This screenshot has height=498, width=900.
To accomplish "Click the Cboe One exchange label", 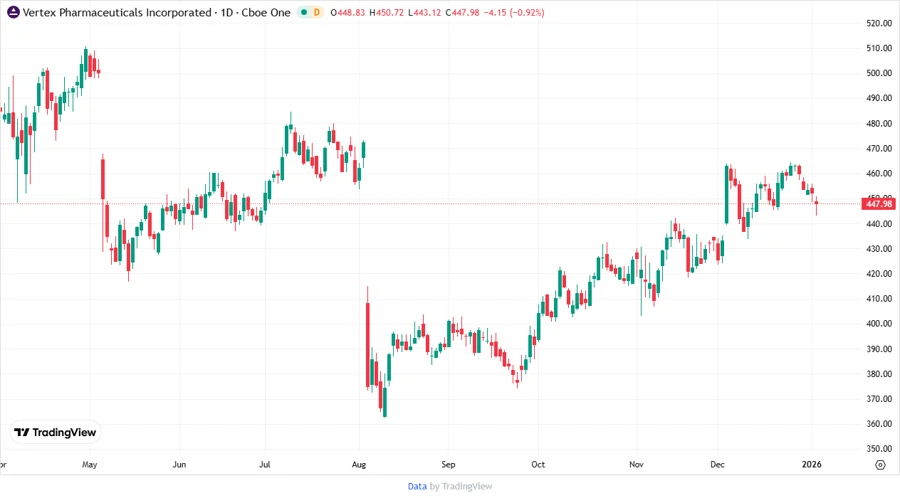I will [x=266, y=12].
